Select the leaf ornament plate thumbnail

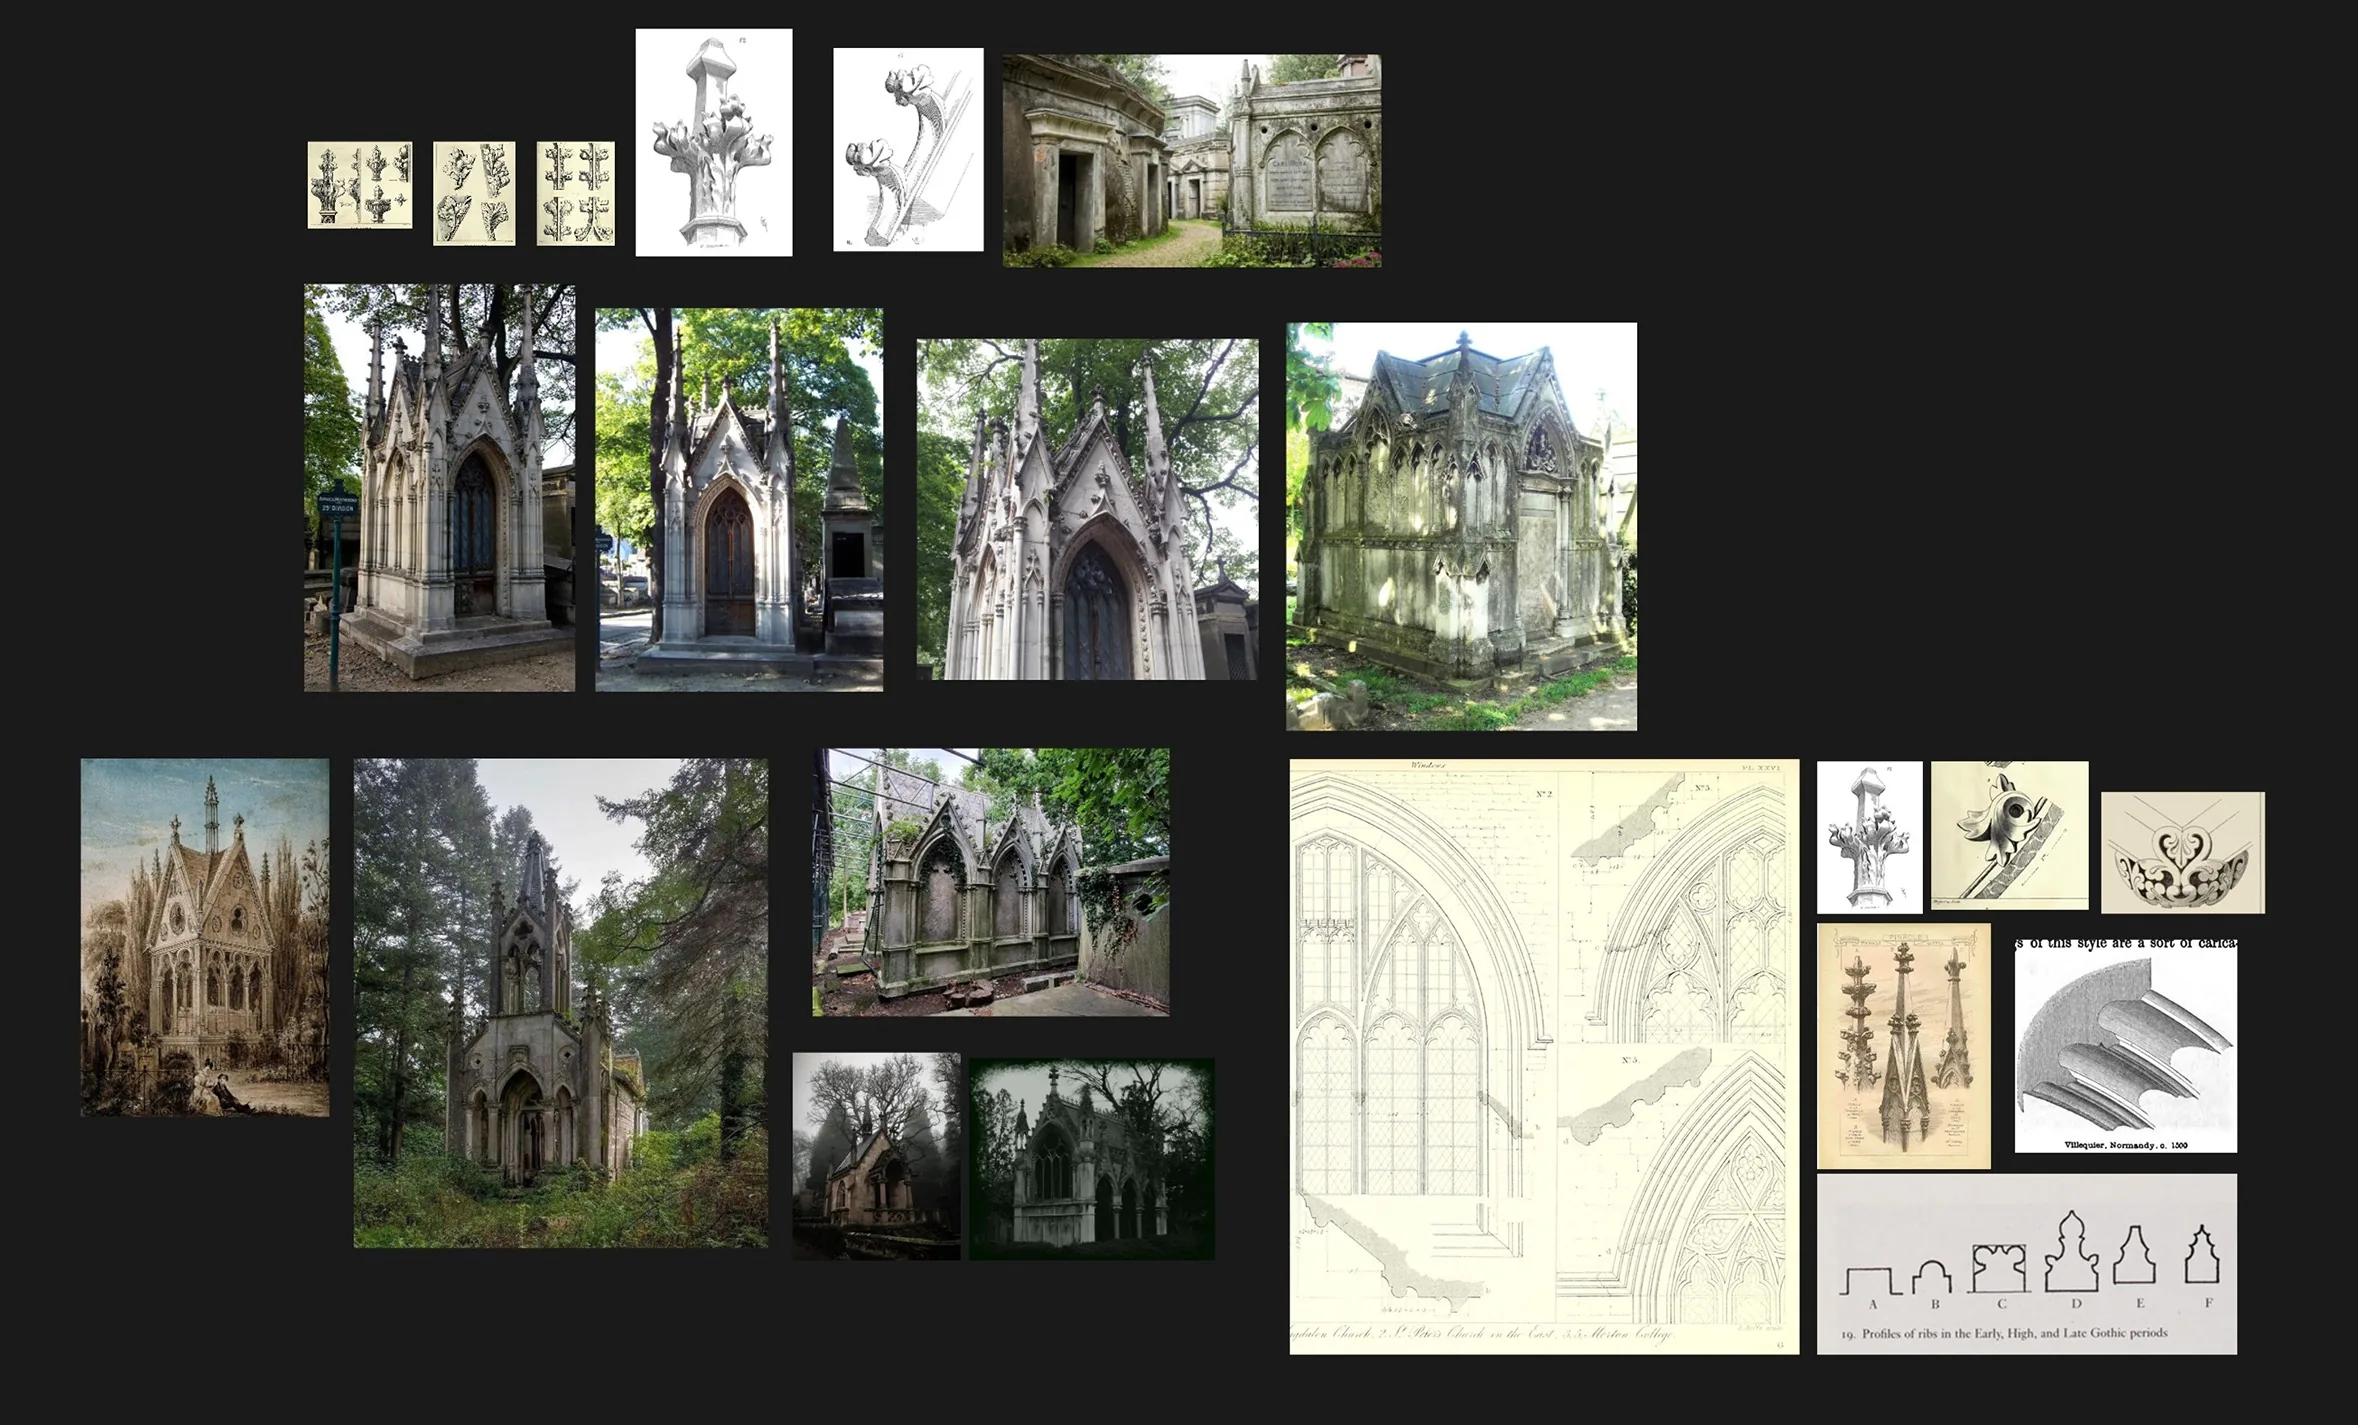[474, 193]
